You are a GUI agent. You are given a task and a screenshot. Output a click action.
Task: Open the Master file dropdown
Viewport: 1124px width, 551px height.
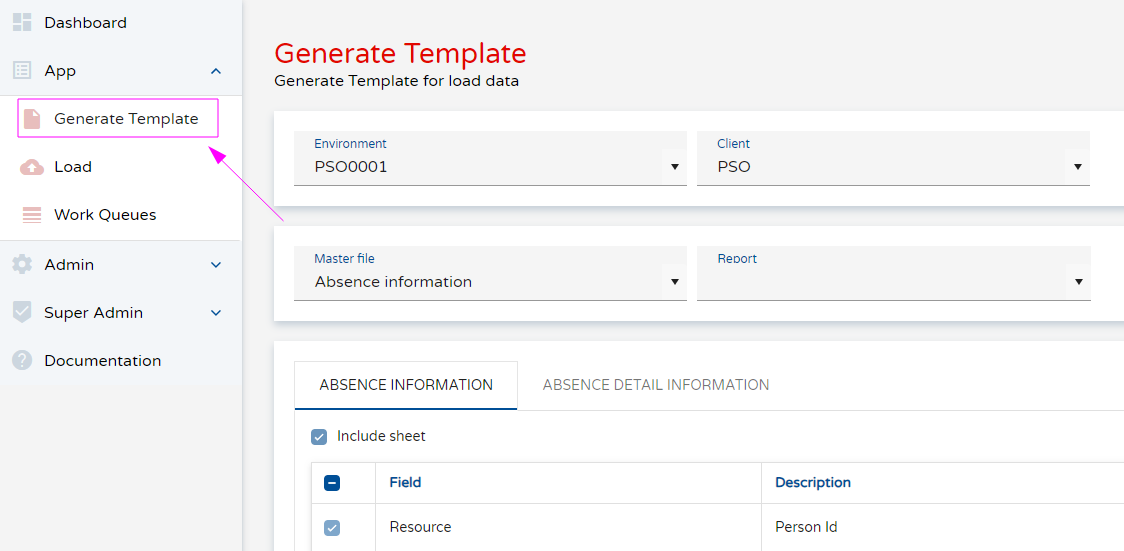coord(490,273)
